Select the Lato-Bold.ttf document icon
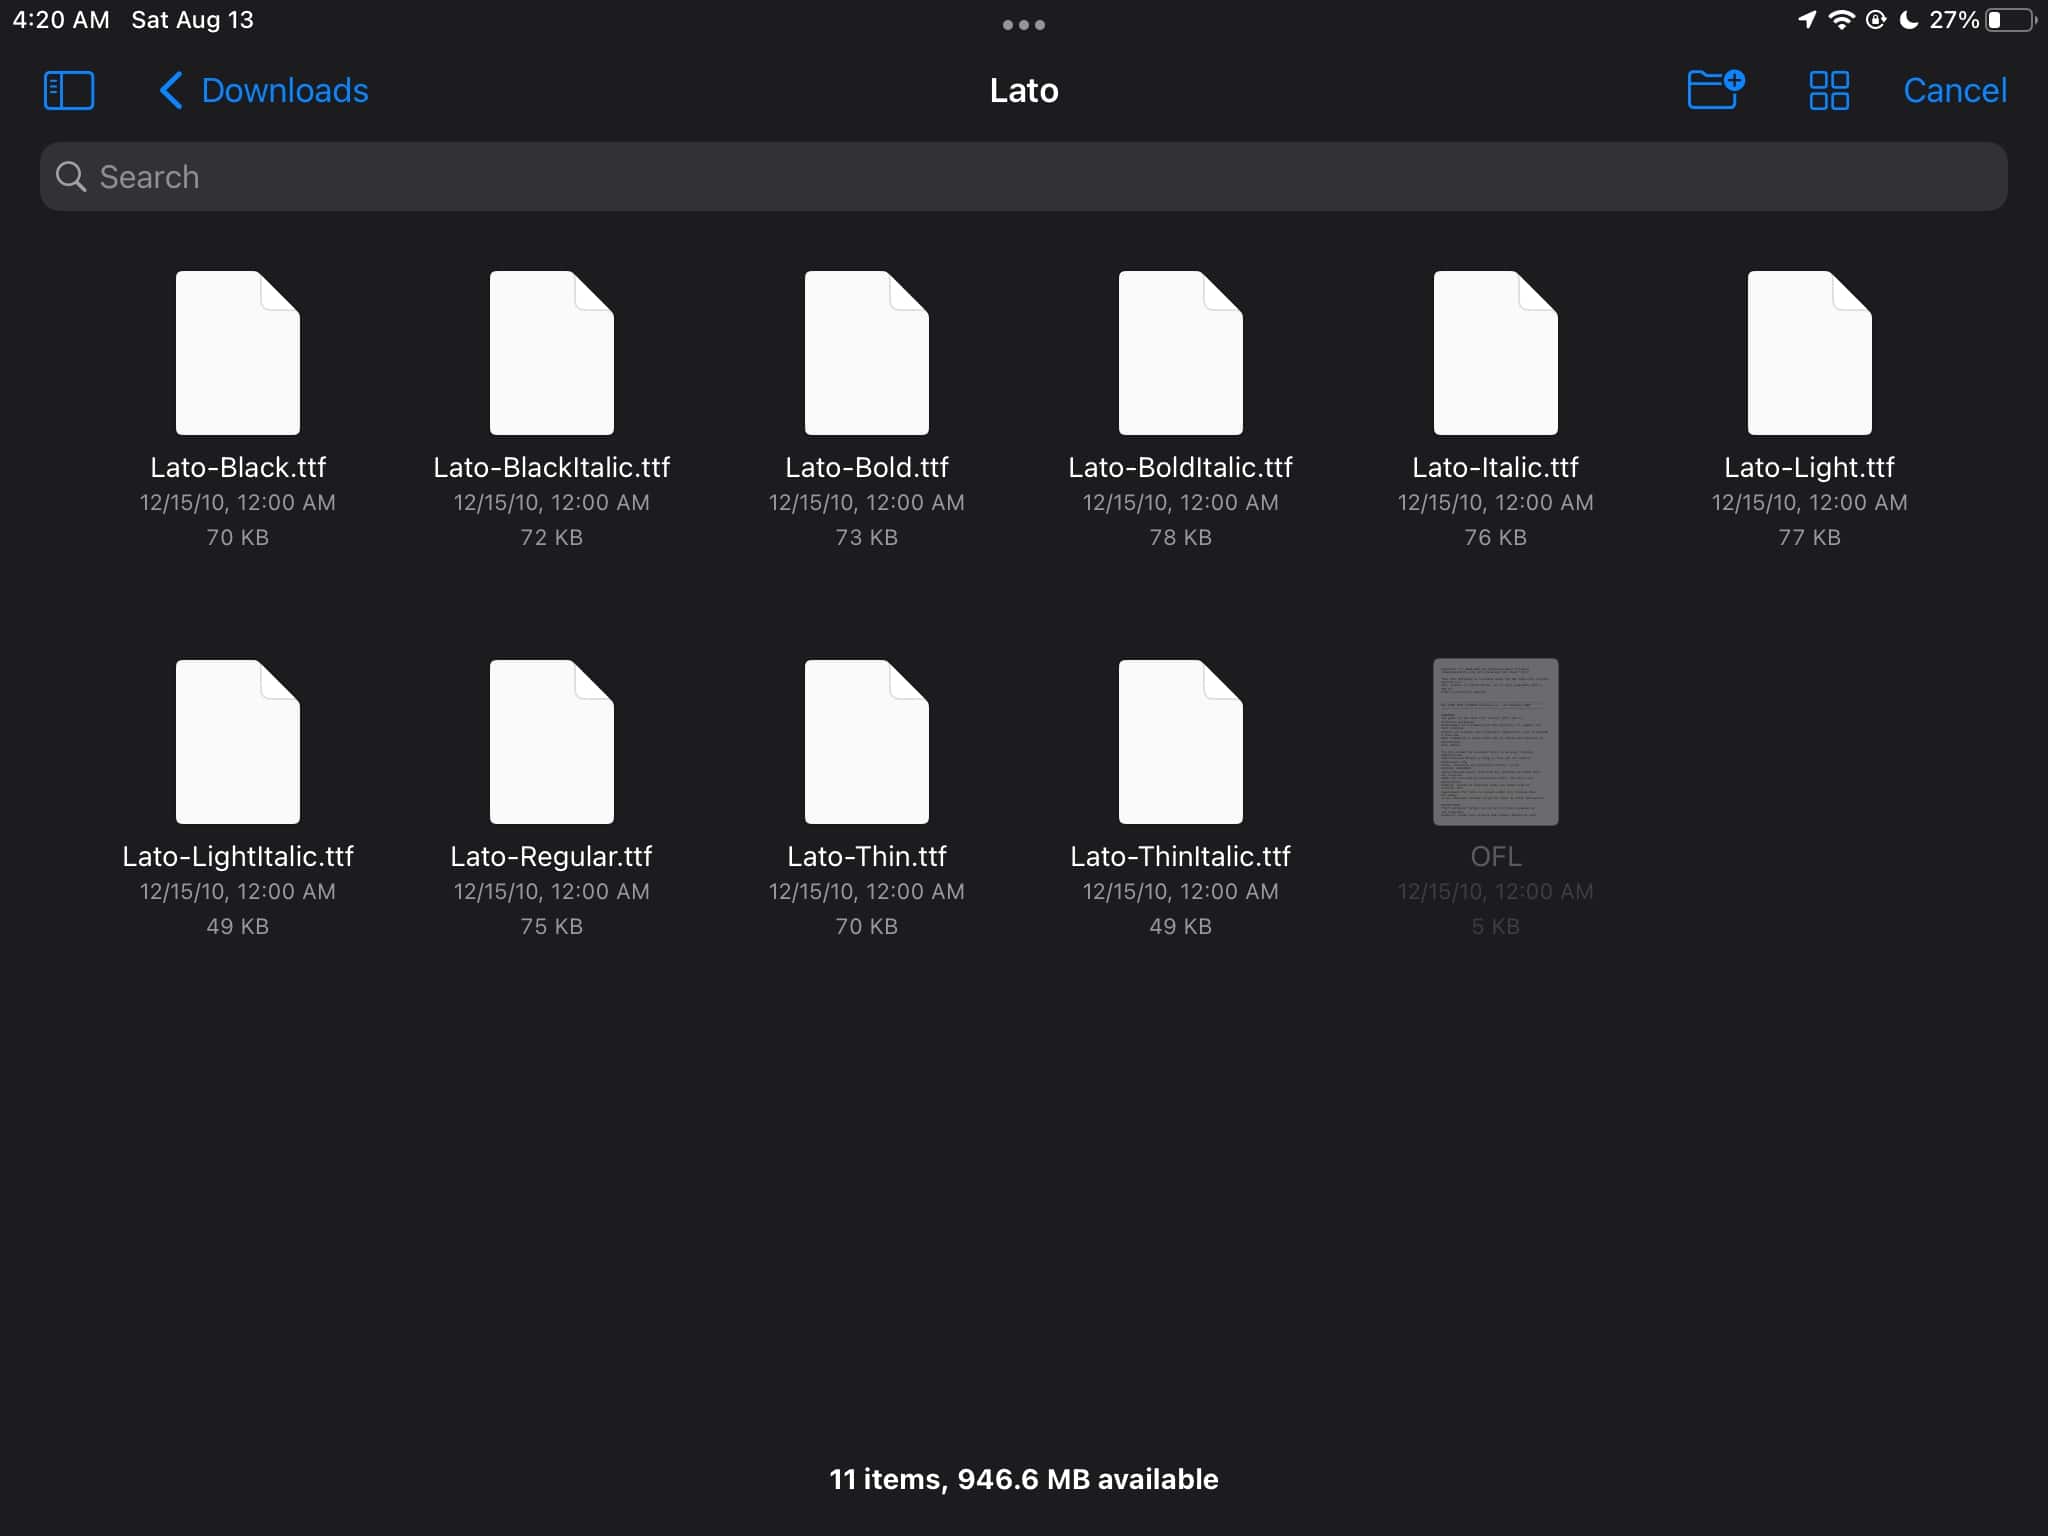This screenshot has height=1536, width=2048. coord(865,352)
